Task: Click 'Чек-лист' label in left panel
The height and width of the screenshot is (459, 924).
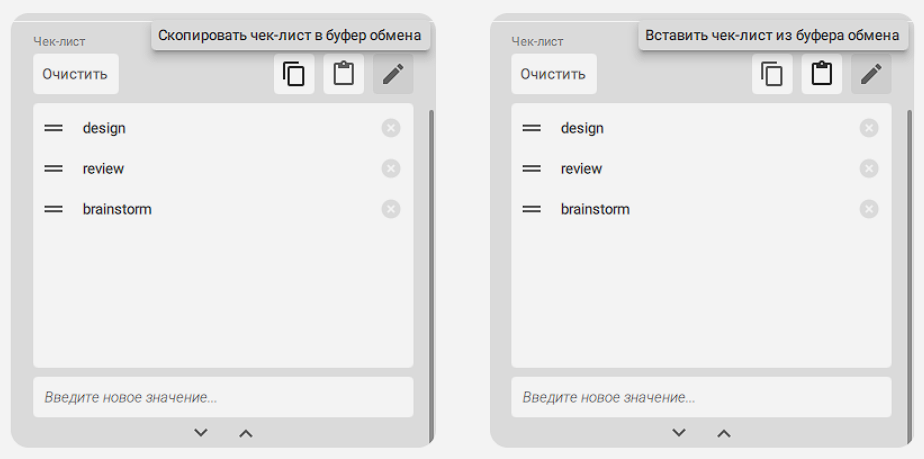Action: (x=59, y=42)
